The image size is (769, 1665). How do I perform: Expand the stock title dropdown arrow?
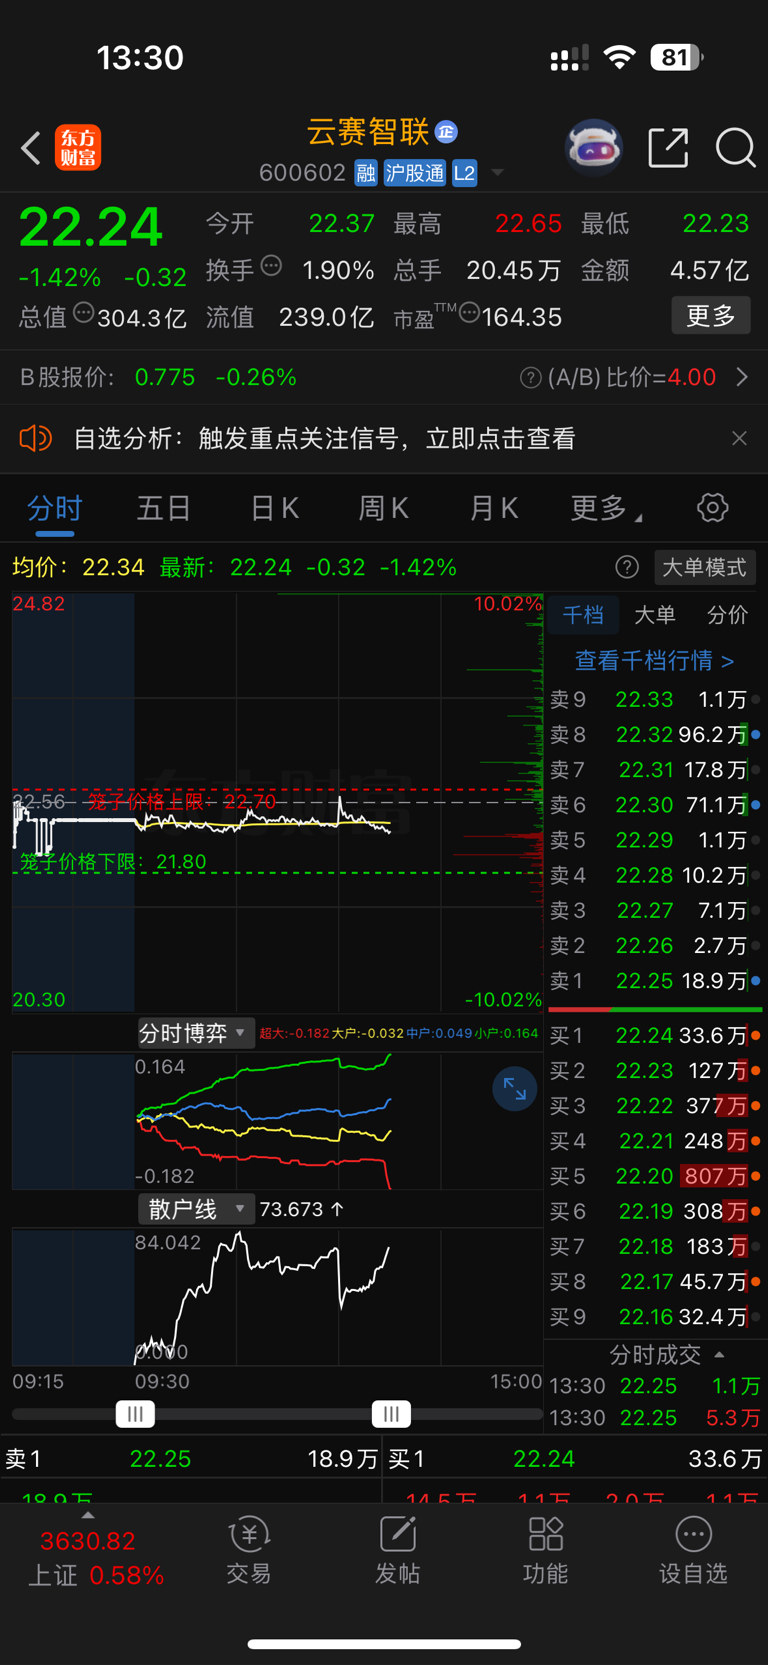click(x=497, y=173)
